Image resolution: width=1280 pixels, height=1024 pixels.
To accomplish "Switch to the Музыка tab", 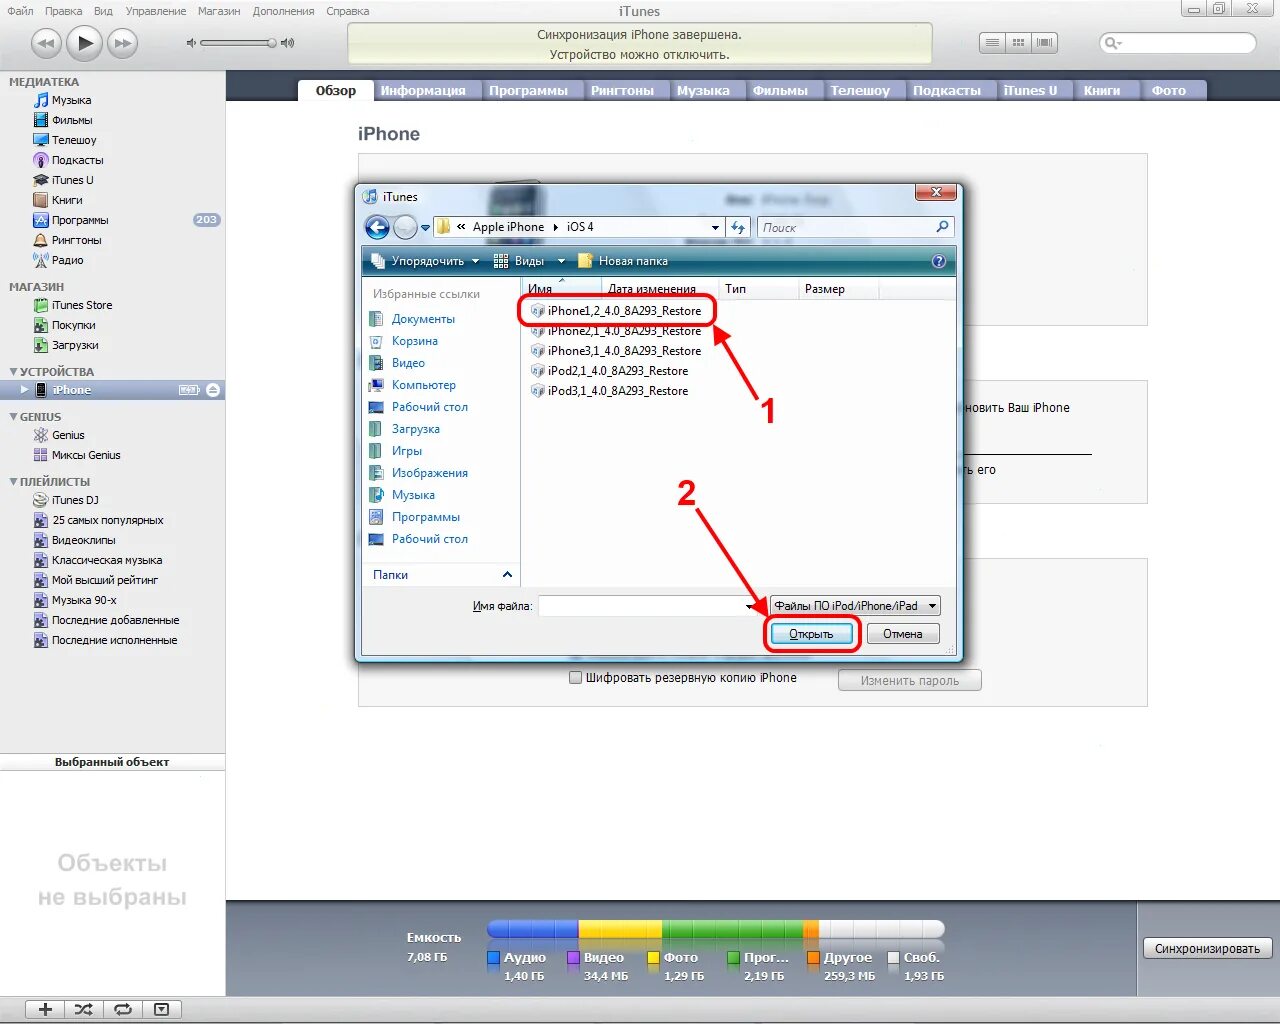I will [x=703, y=91].
